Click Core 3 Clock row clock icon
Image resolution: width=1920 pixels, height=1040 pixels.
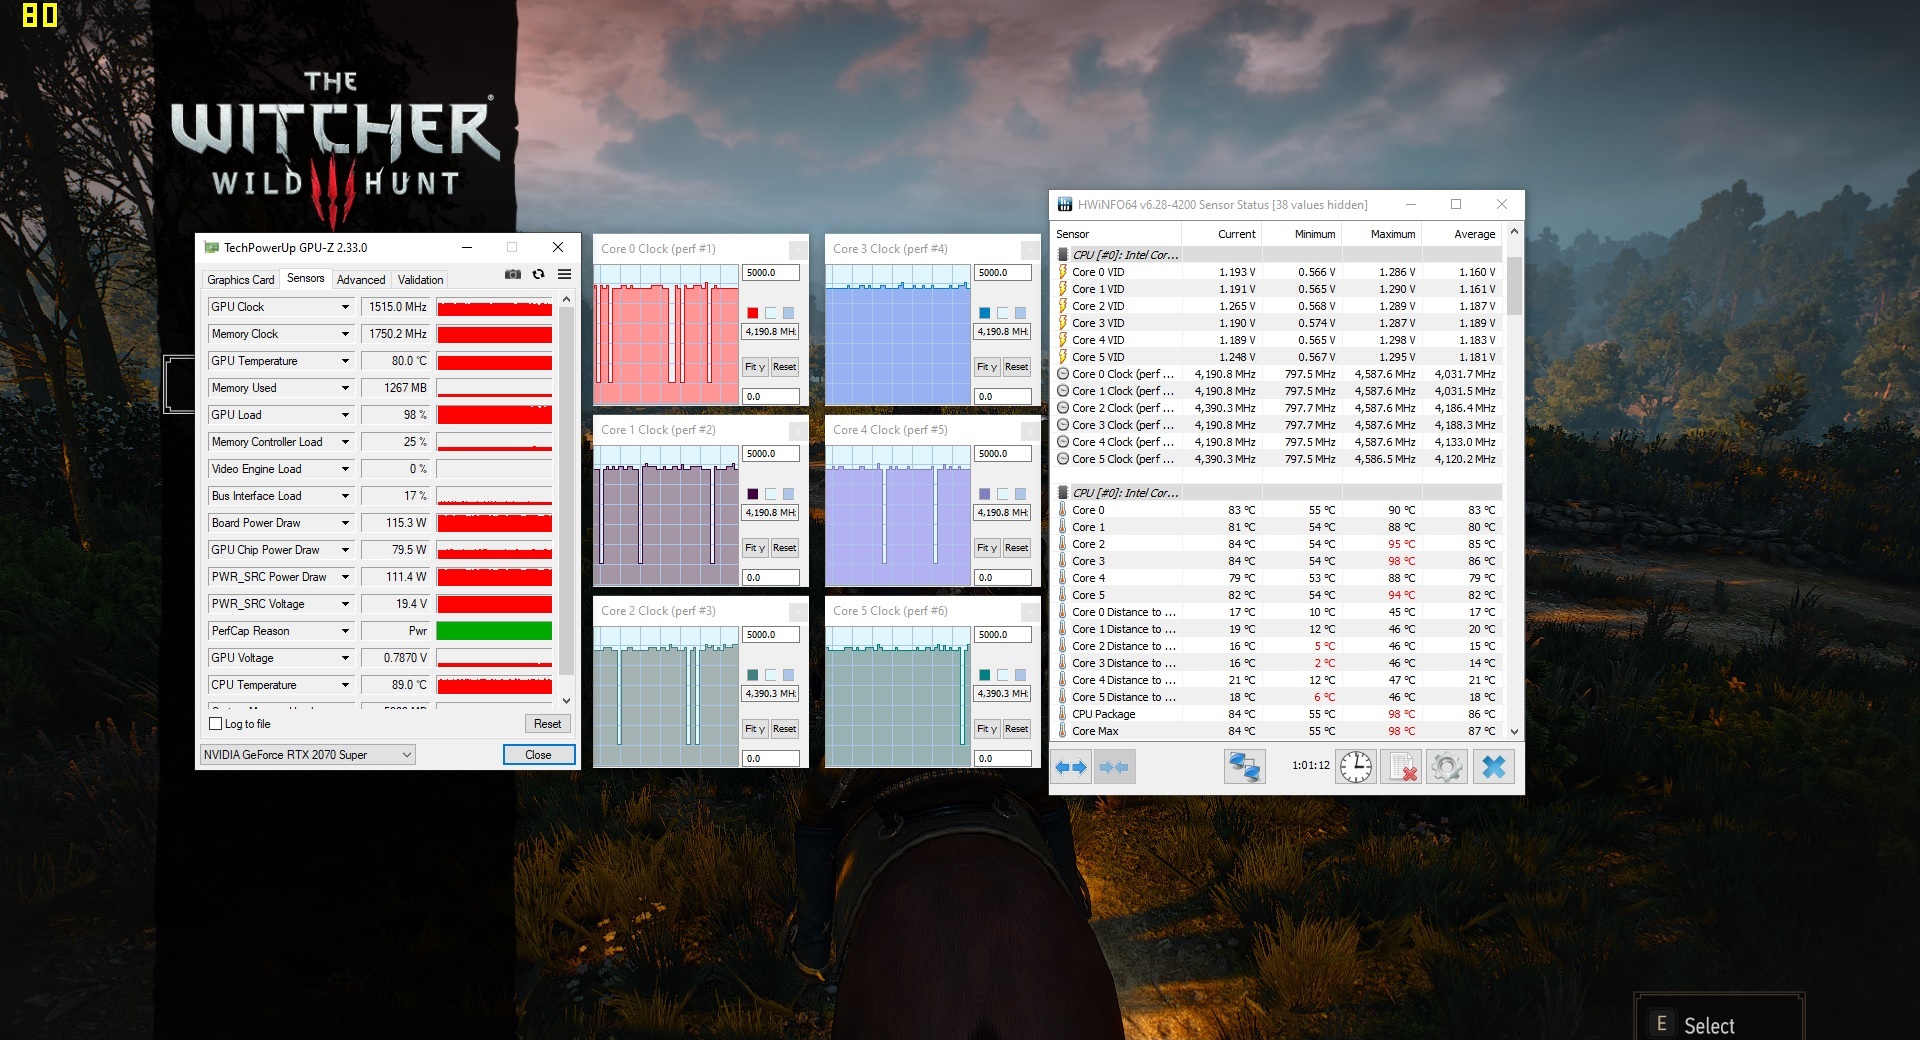coord(1063,425)
